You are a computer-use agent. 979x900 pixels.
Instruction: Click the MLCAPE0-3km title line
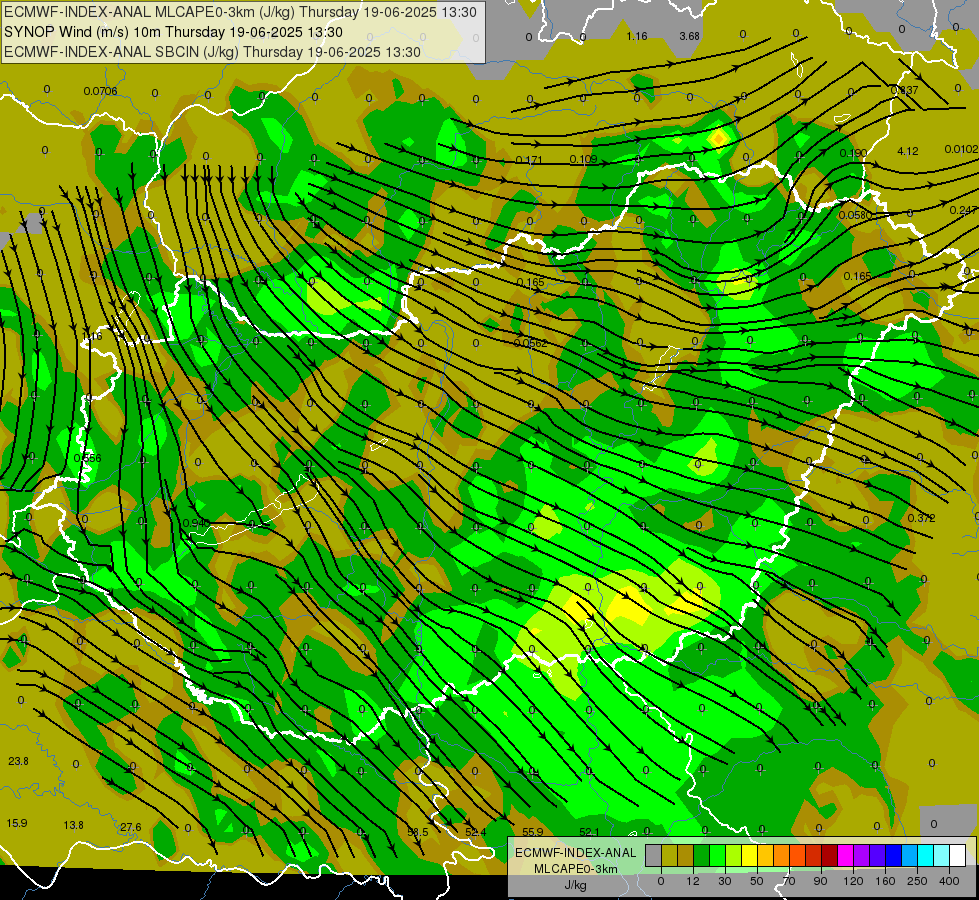(x=240, y=12)
